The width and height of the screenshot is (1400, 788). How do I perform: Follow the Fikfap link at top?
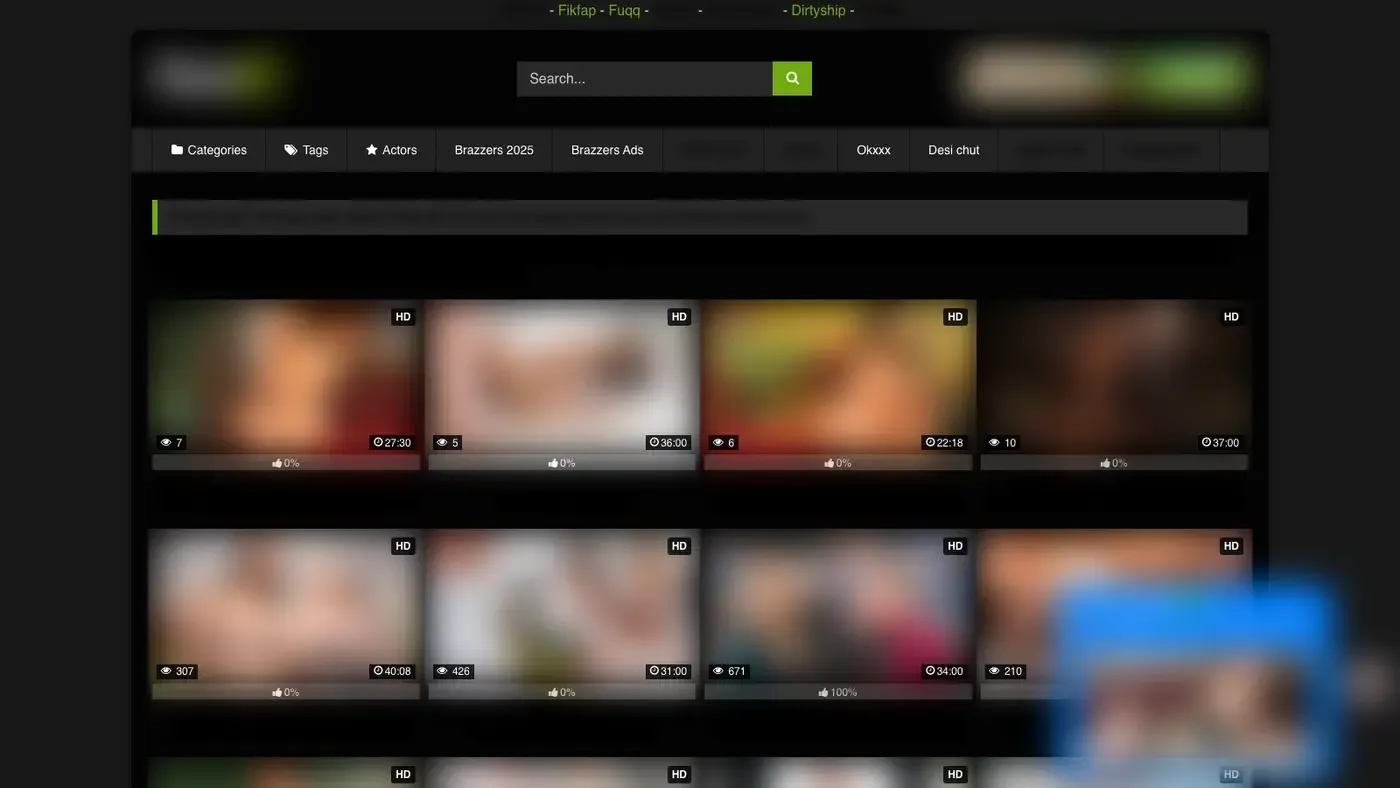coord(577,10)
